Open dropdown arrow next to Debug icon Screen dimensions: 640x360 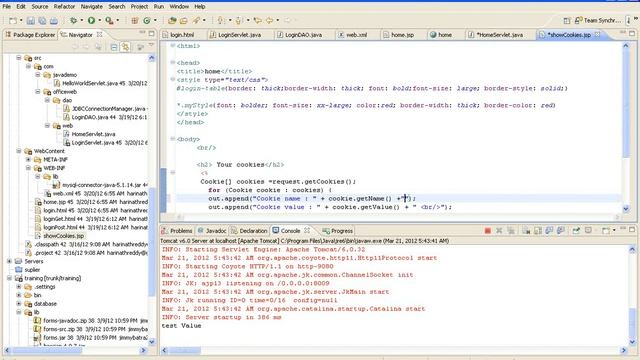pos(81,20)
